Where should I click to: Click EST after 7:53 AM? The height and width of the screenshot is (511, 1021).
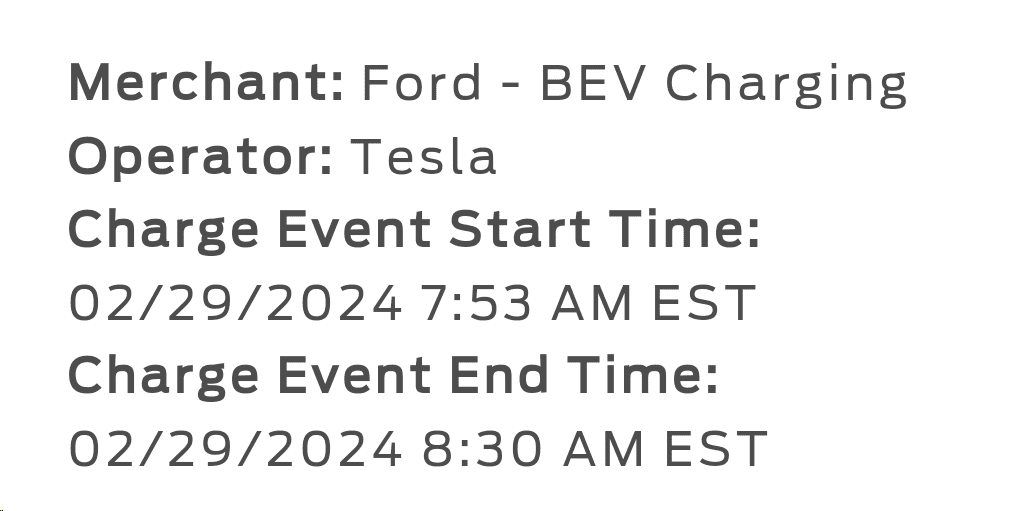pos(703,304)
